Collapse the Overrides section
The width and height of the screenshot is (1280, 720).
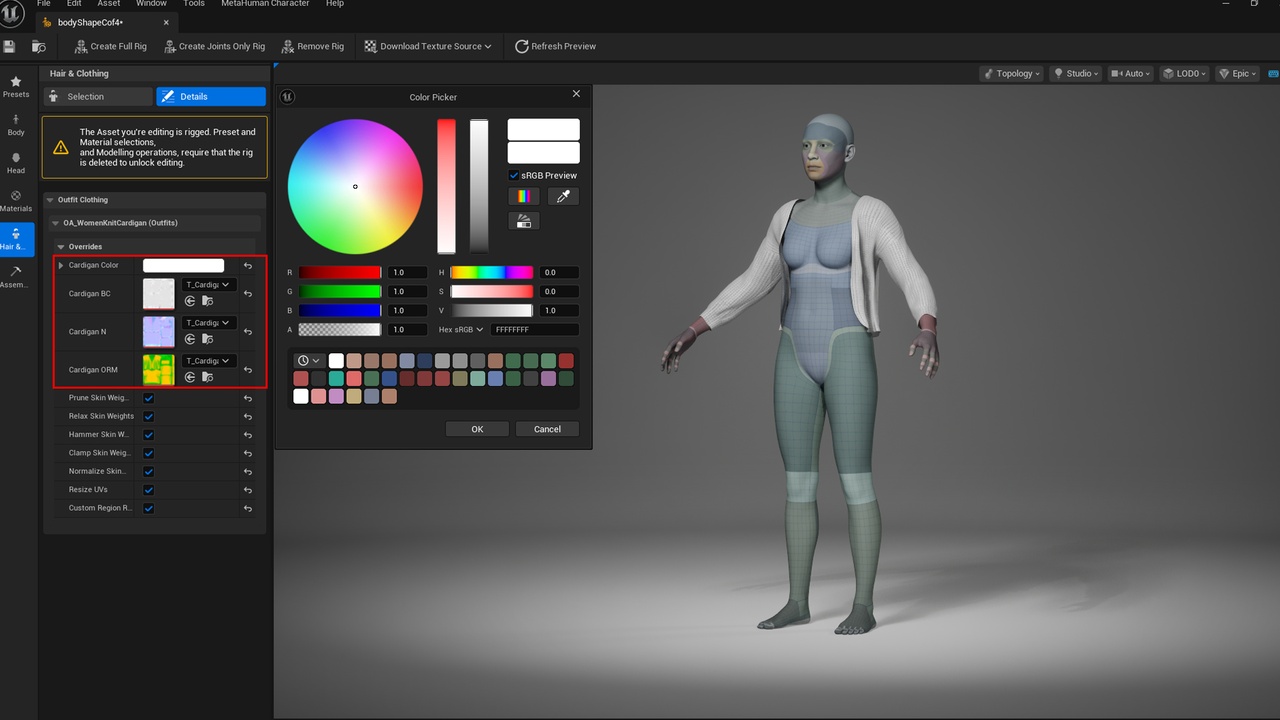(61, 247)
